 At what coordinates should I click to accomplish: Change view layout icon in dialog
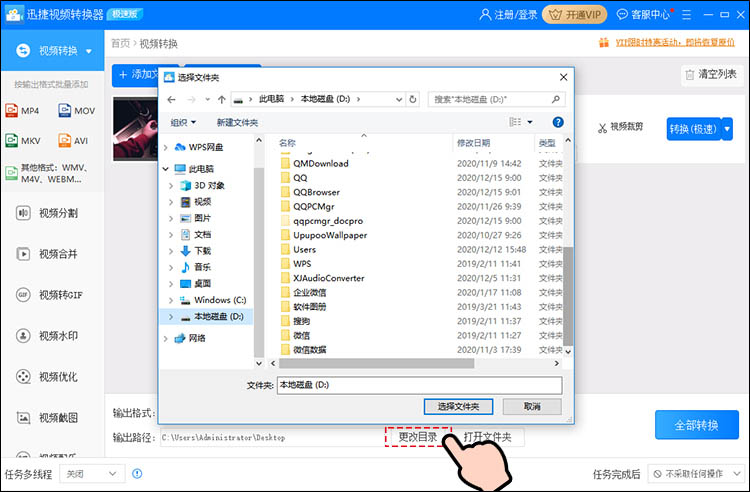coord(515,122)
